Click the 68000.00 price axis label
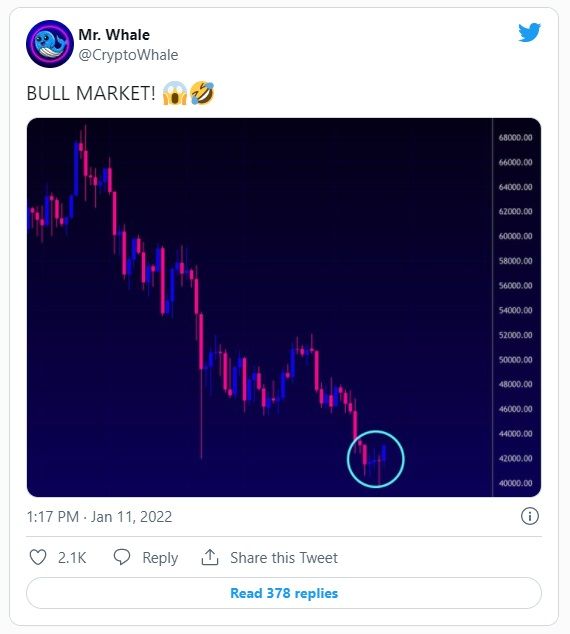Viewport: 570px width, 634px height. click(515, 137)
